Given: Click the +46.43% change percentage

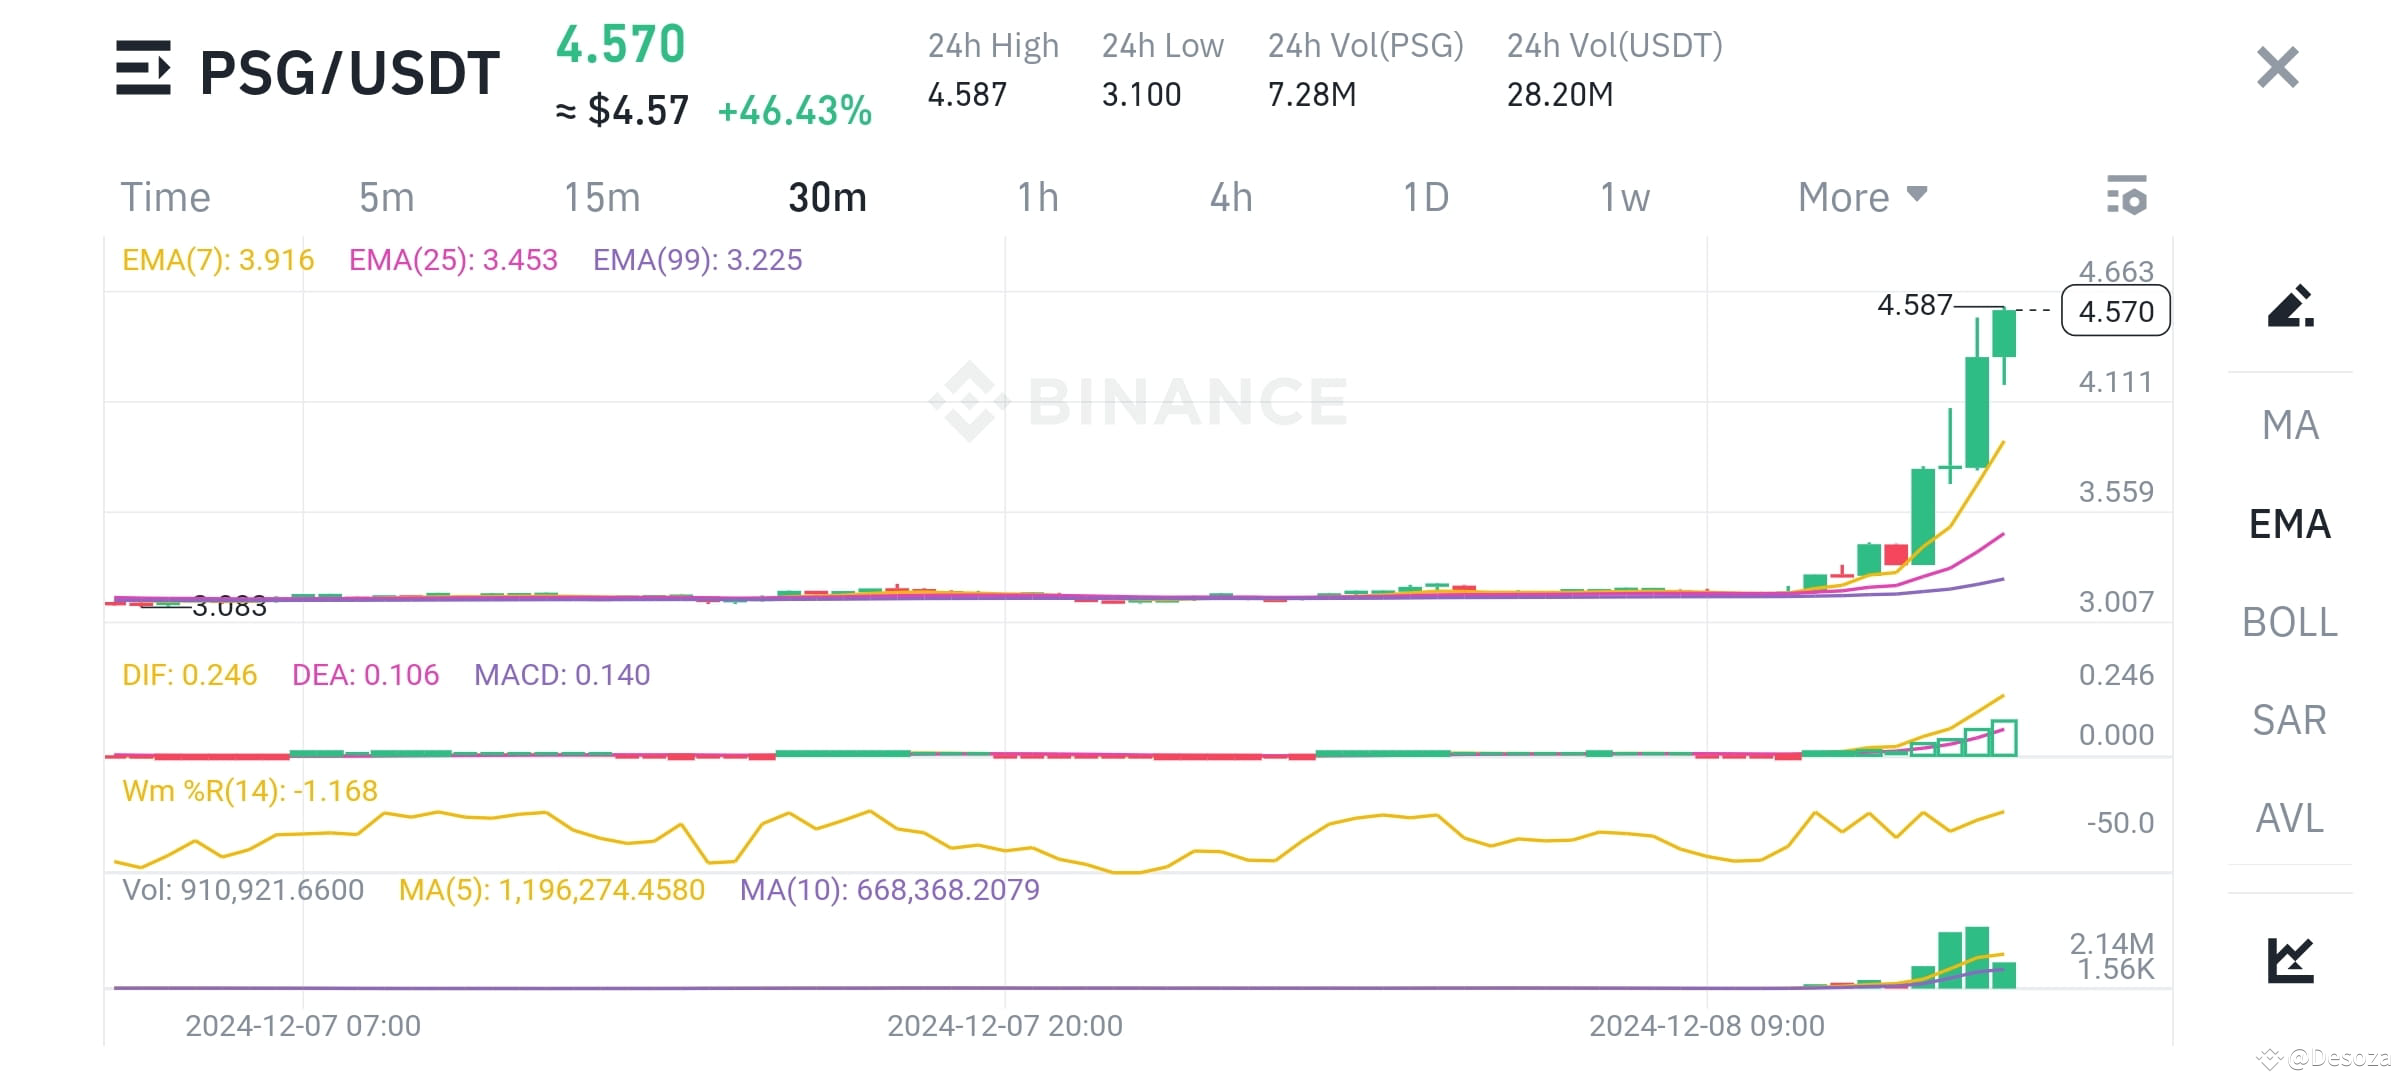Looking at the screenshot, I should 794,112.
